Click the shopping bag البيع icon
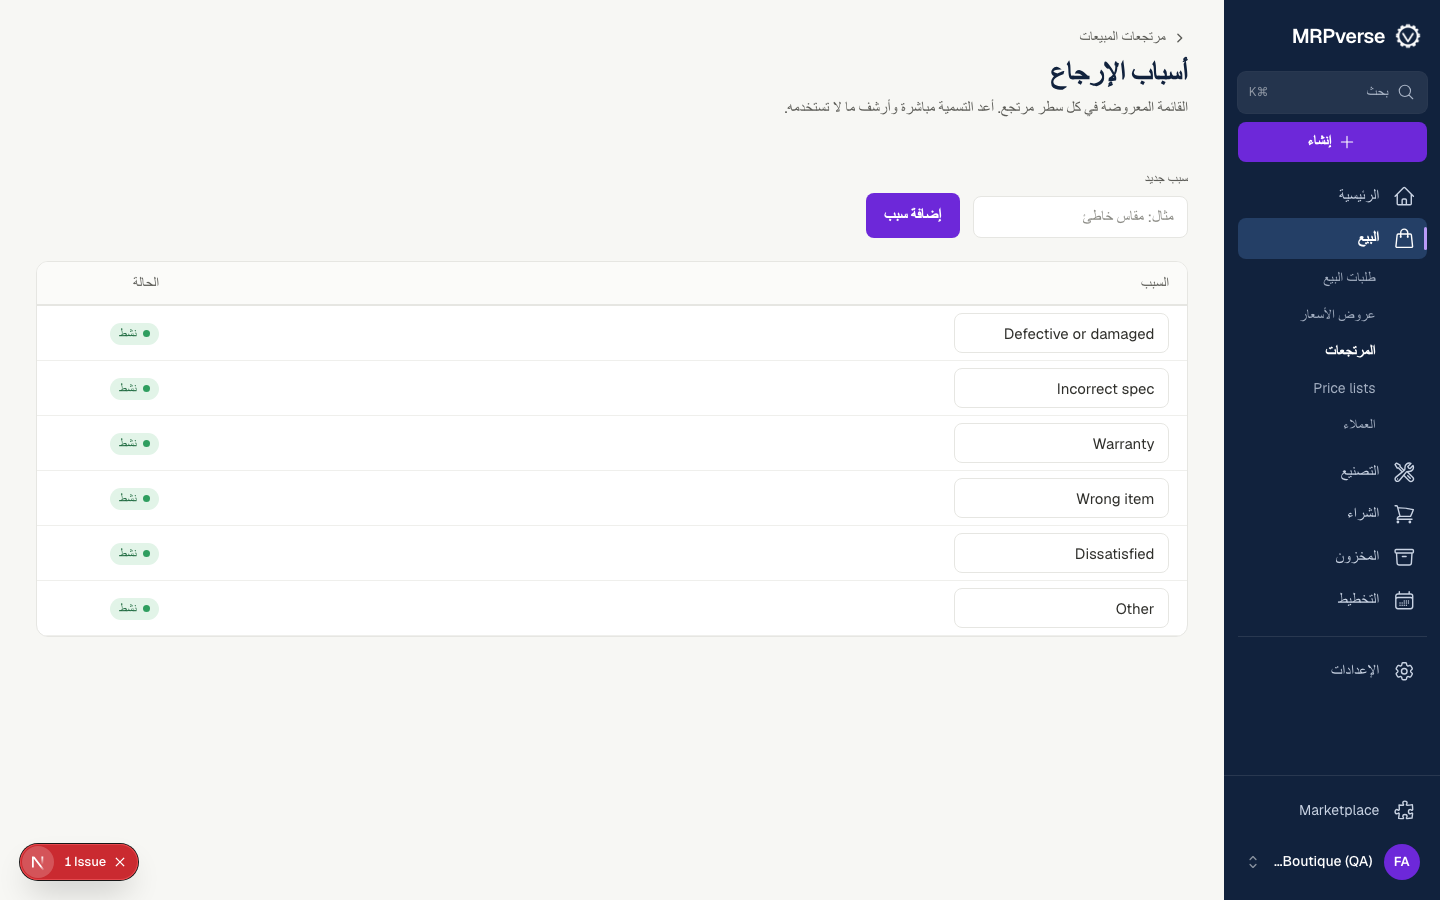The height and width of the screenshot is (900, 1440). (x=1404, y=238)
